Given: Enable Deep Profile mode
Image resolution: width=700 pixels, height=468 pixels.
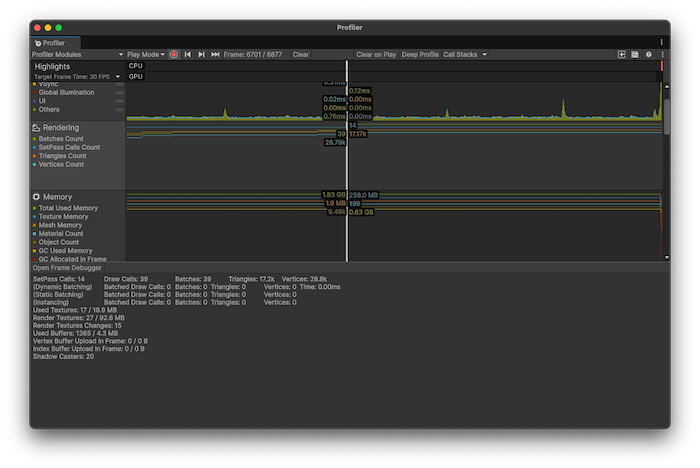Looking at the screenshot, I should click(x=420, y=54).
